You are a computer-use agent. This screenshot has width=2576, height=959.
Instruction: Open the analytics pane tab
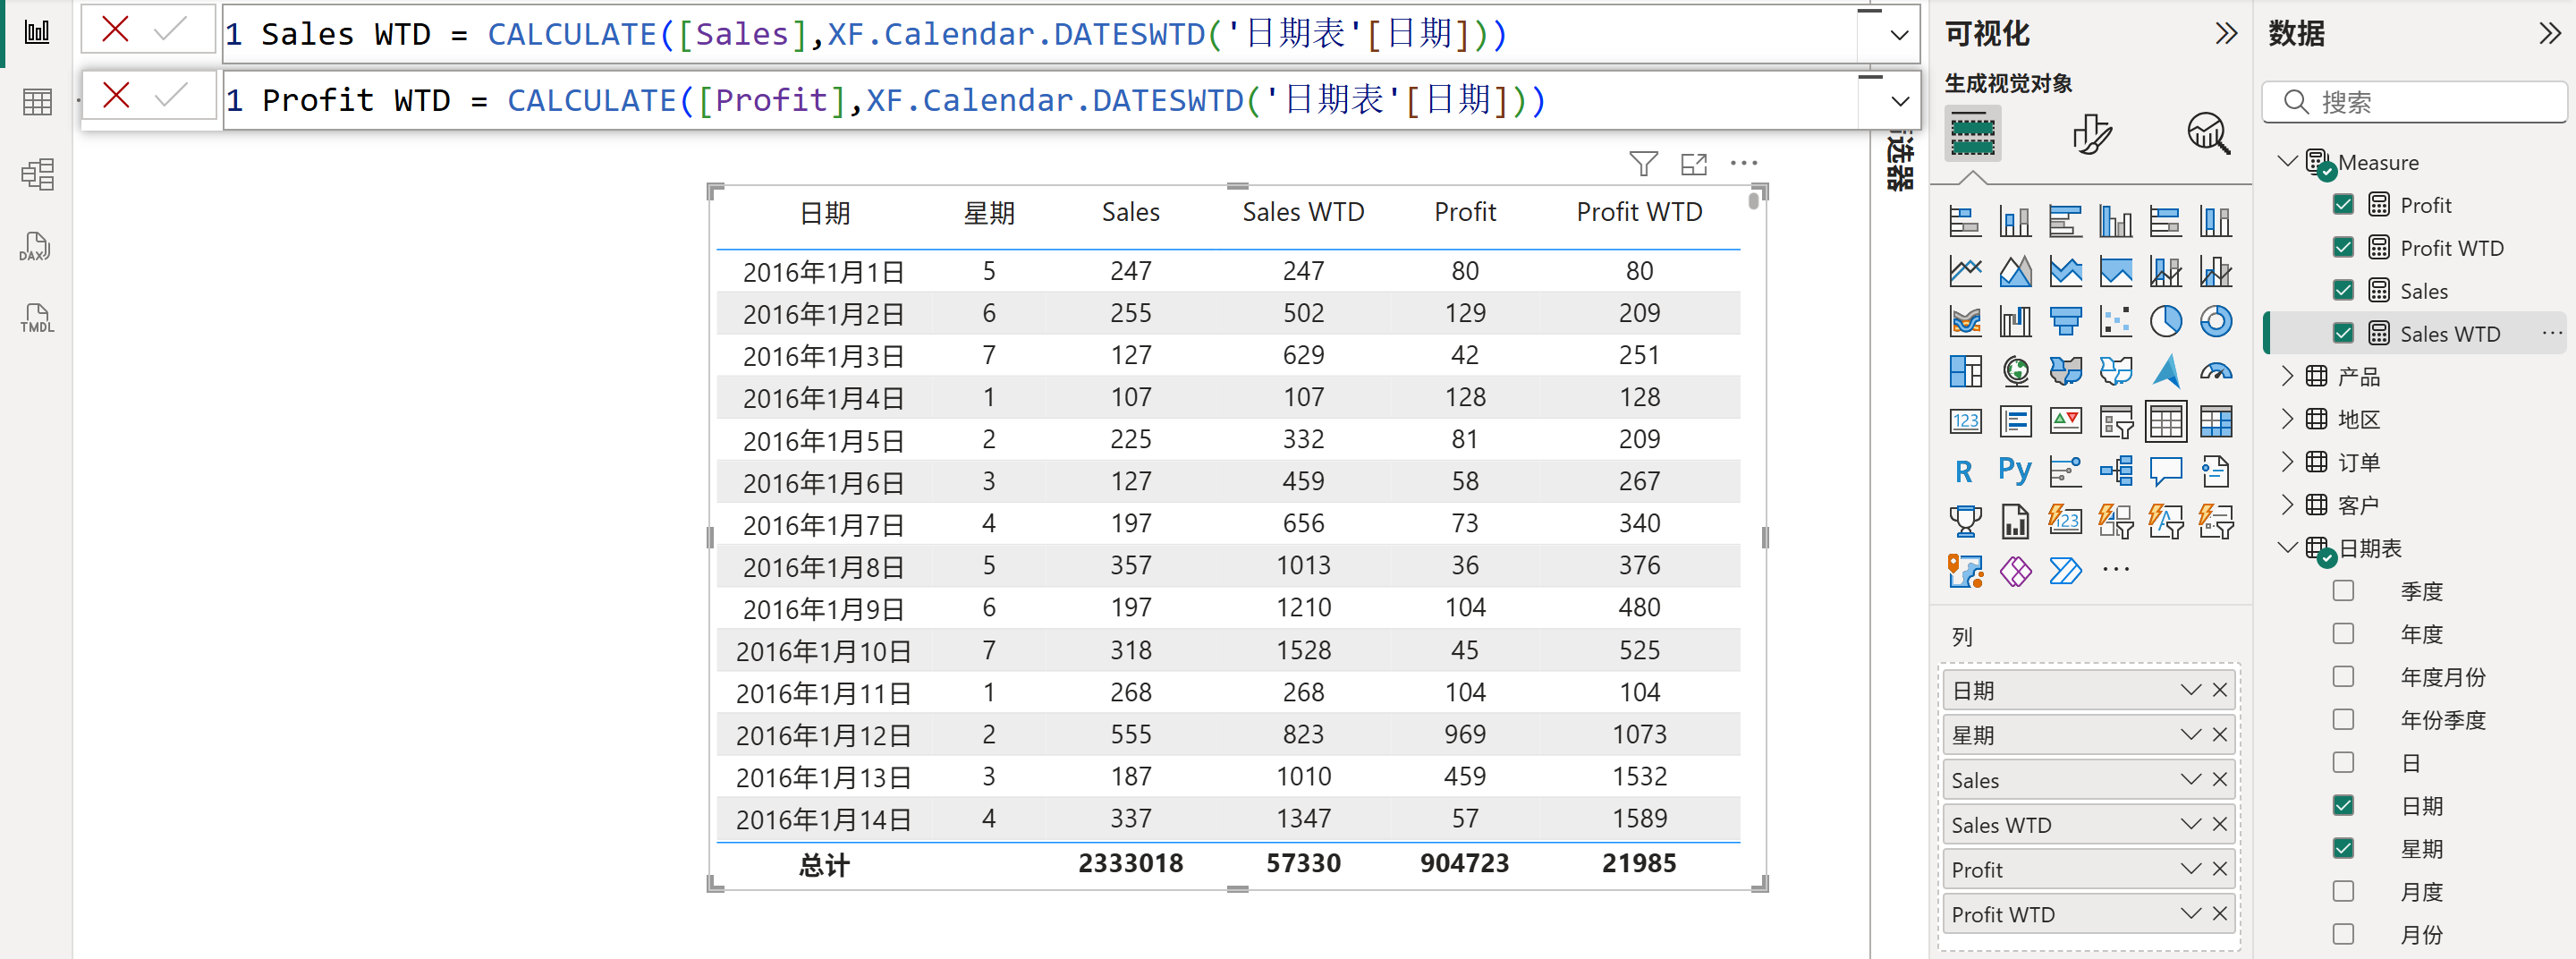(2208, 134)
